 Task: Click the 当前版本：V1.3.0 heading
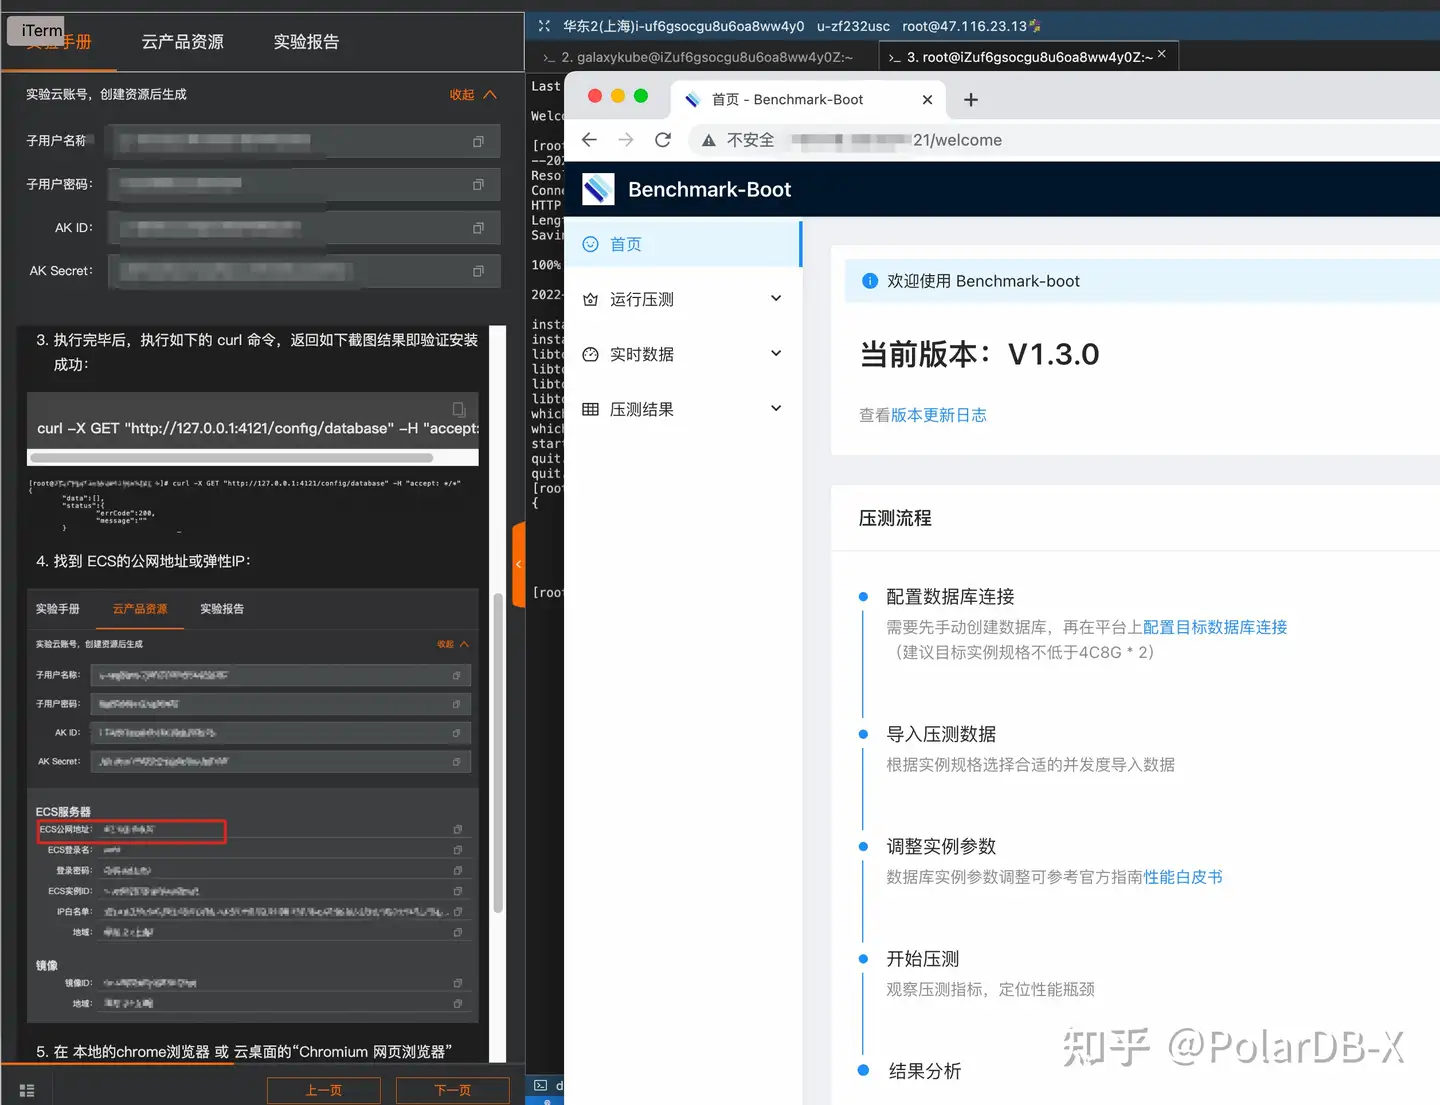tap(979, 354)
